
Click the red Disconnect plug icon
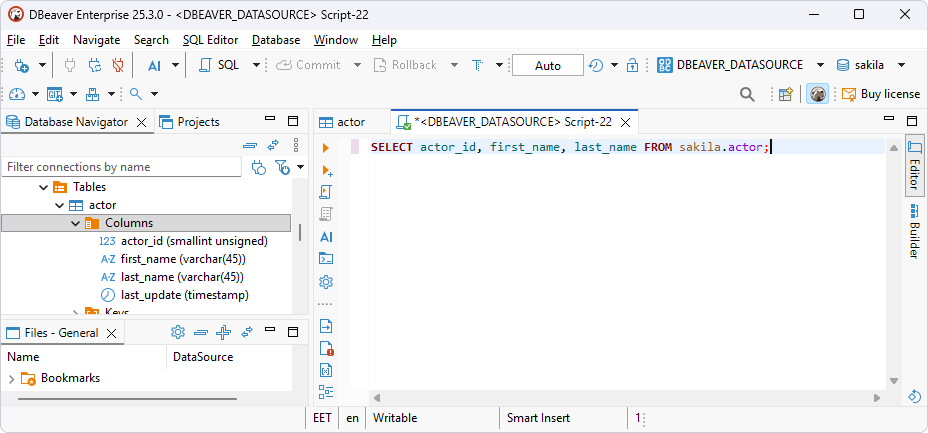coord(118,65)
